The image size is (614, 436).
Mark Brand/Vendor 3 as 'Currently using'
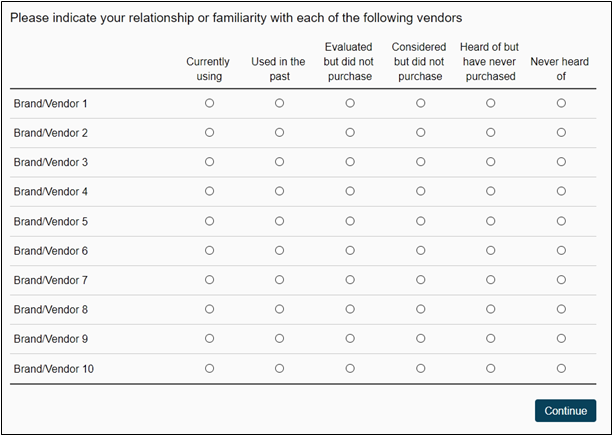pos(209,162)
